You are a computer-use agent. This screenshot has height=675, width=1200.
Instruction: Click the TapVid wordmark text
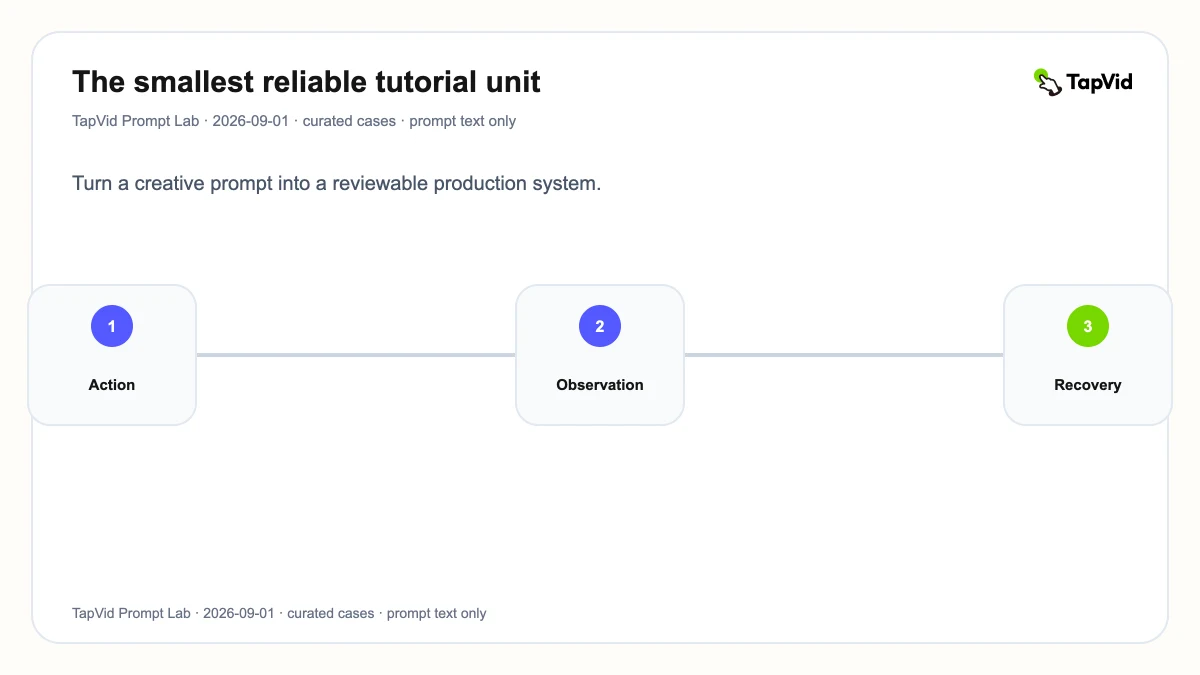click(x=1099, y=82)
